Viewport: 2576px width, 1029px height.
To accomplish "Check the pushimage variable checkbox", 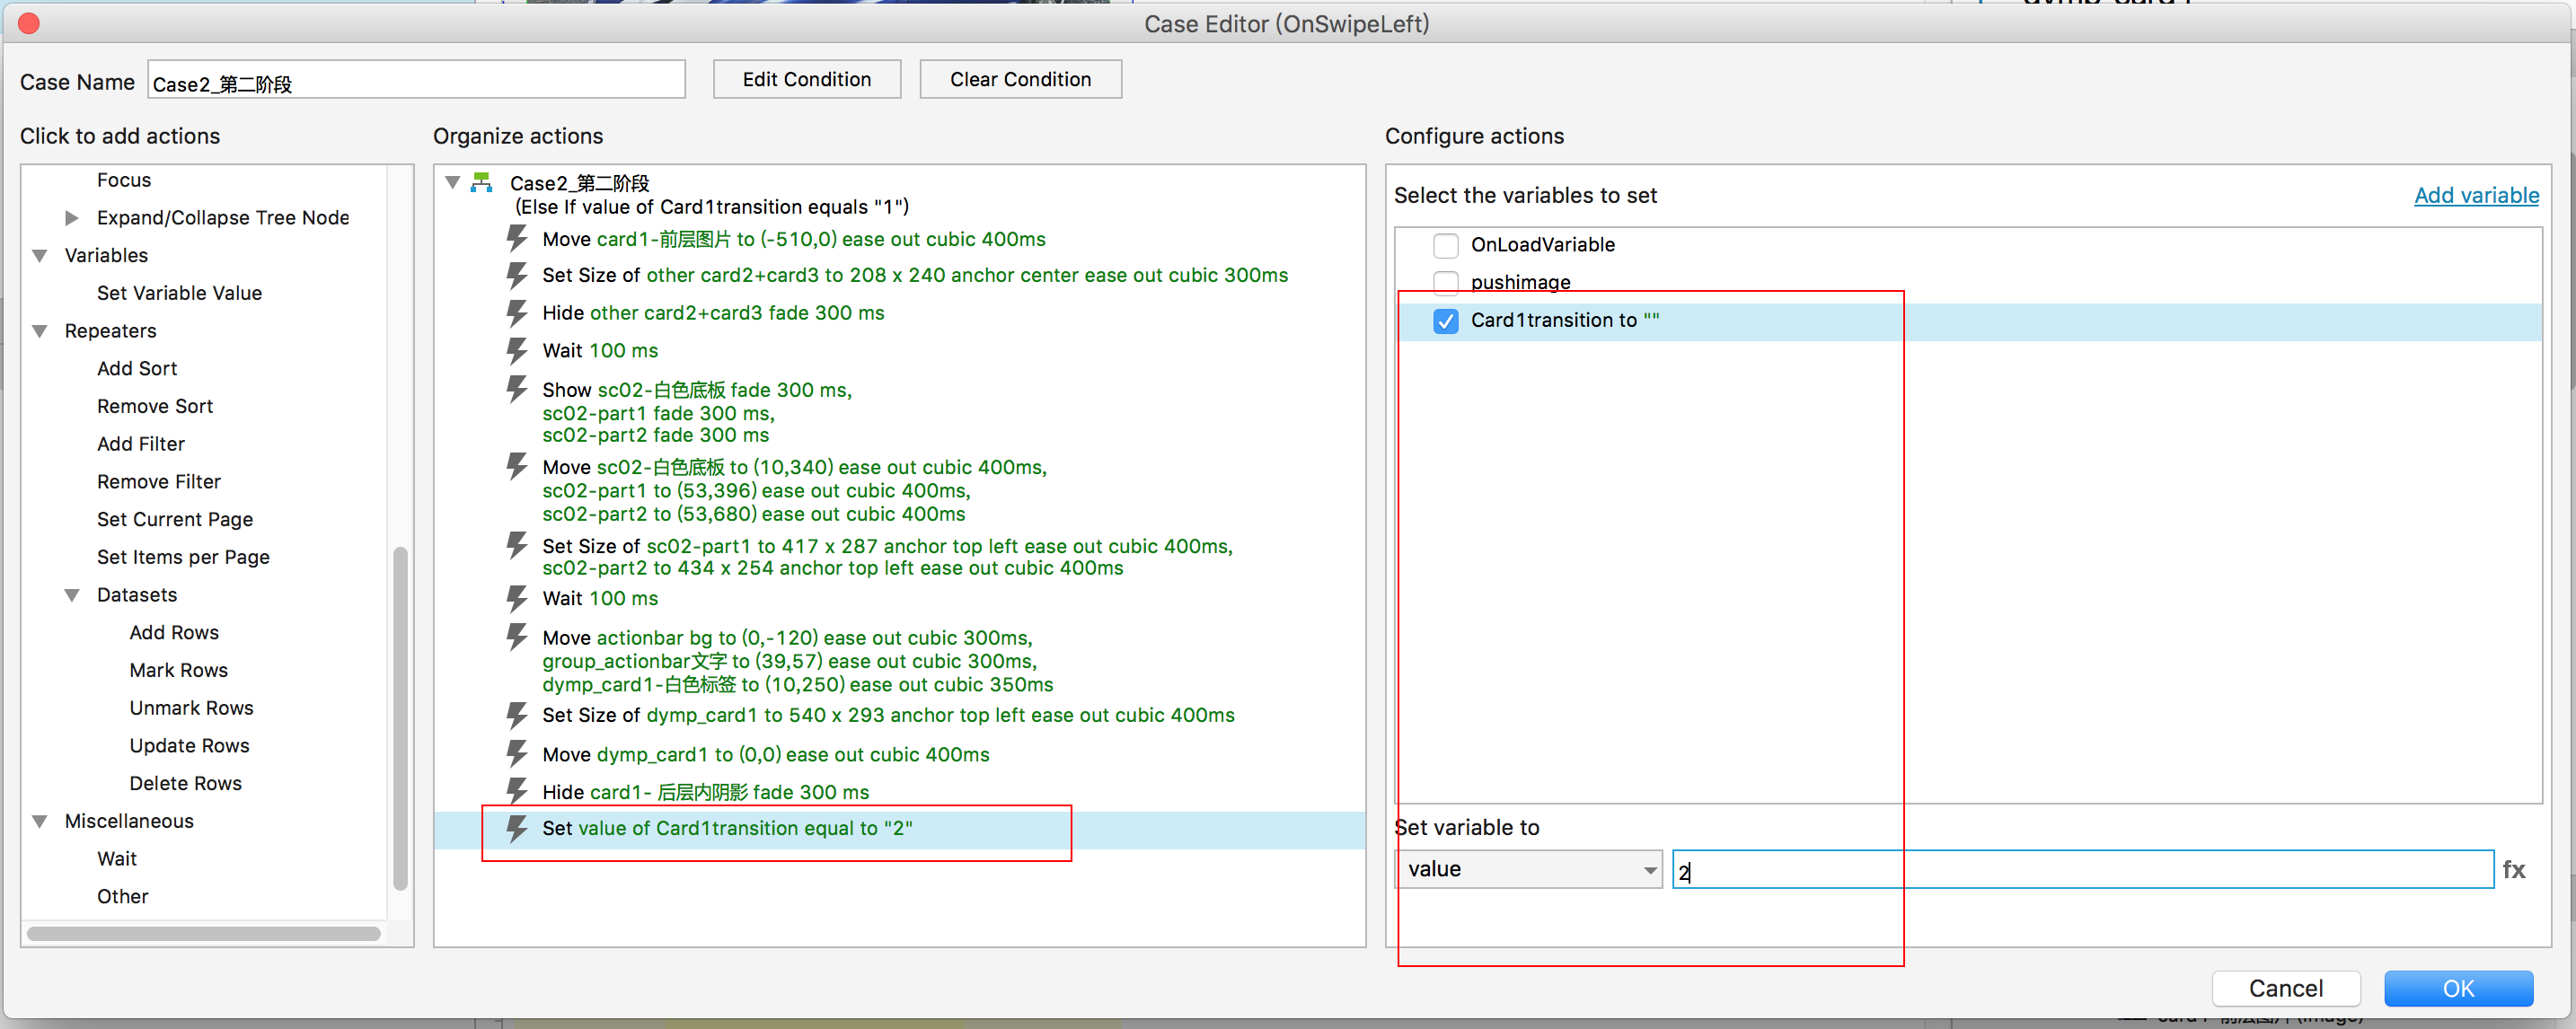I will click(1445, 282).
